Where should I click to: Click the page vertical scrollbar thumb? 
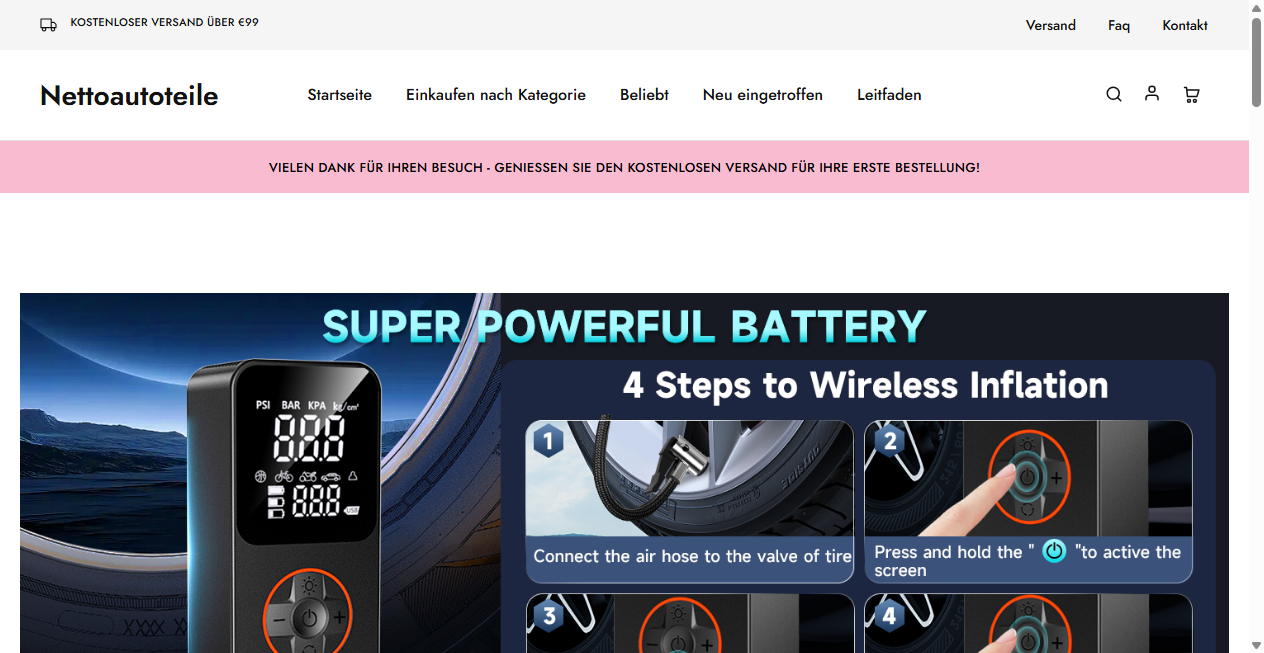pos(1257,61)
